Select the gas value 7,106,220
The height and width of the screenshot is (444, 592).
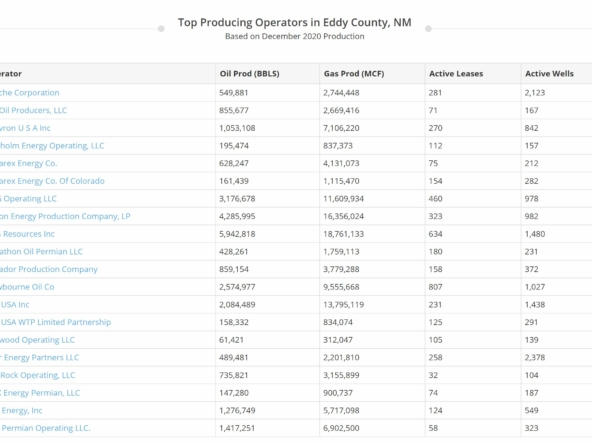click(x=341, y=128)
